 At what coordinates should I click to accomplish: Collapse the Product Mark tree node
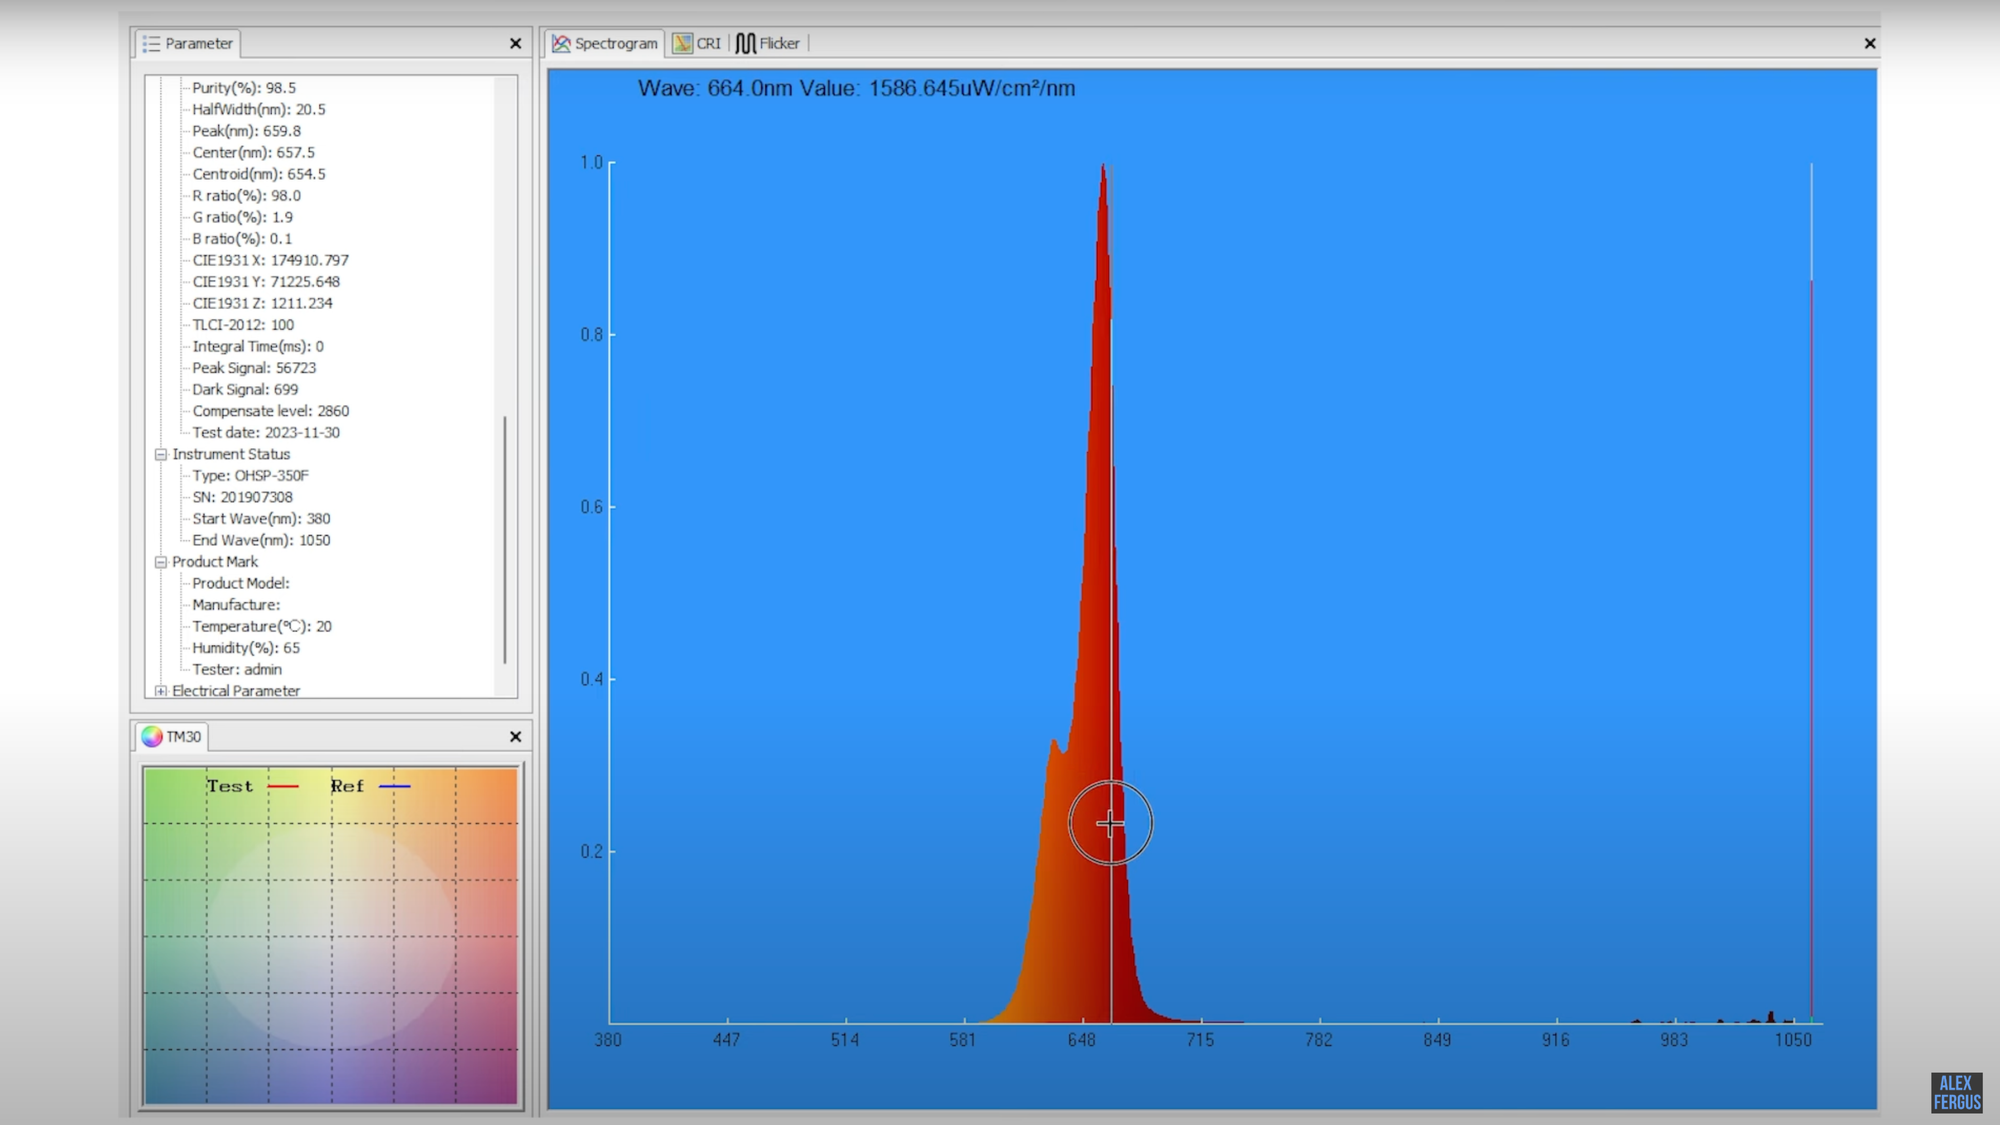[161, 562]
